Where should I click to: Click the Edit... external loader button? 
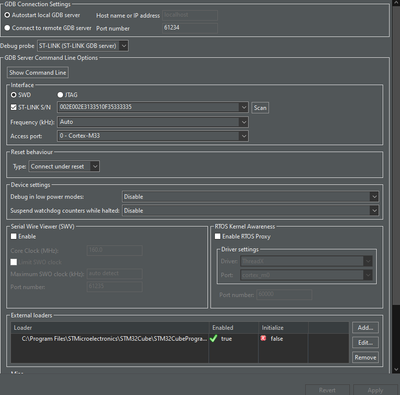pos(365,343)
